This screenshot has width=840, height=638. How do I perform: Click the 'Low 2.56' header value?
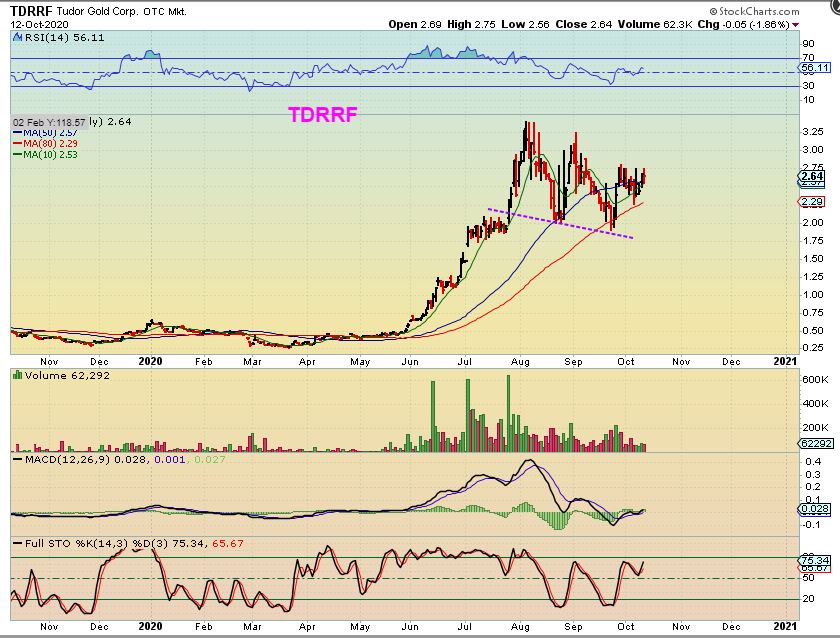(526, 25)
